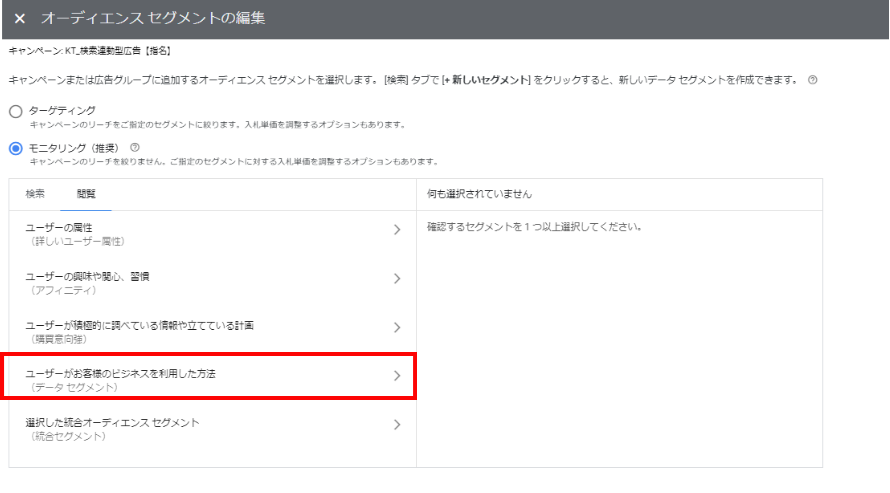Click the 何も選択されていません panel header
Viewport: 890px width, 493px height.
(478, 194)
